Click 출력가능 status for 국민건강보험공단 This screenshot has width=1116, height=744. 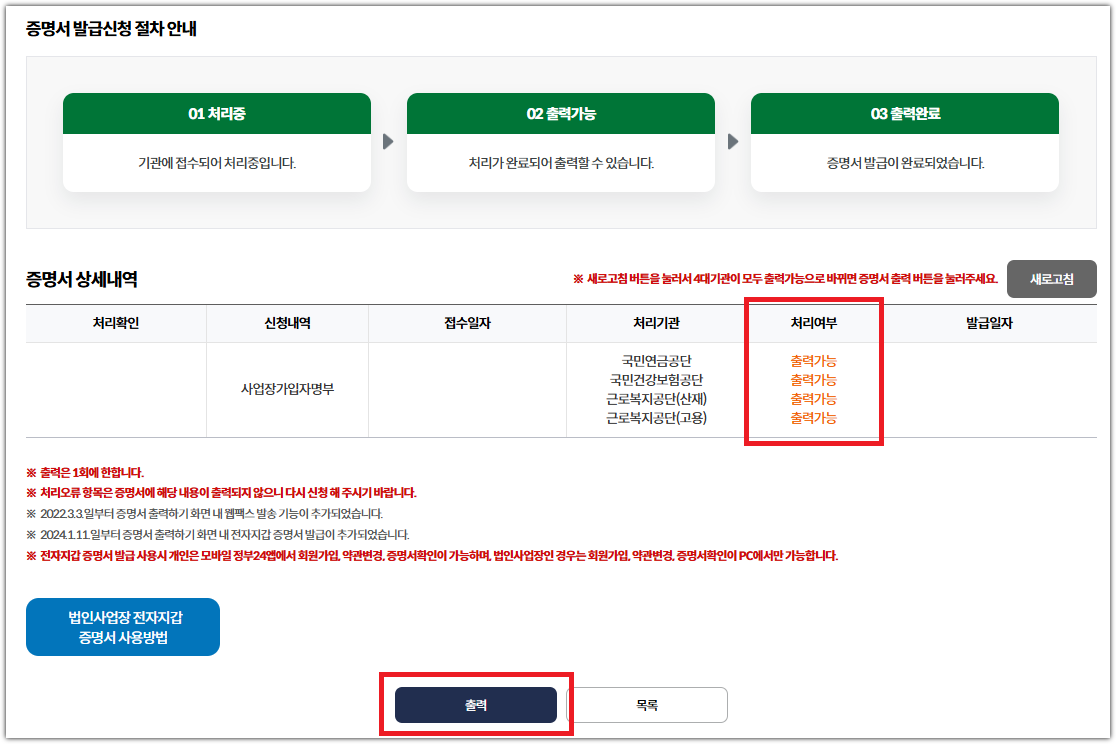[x=814, y=380]
